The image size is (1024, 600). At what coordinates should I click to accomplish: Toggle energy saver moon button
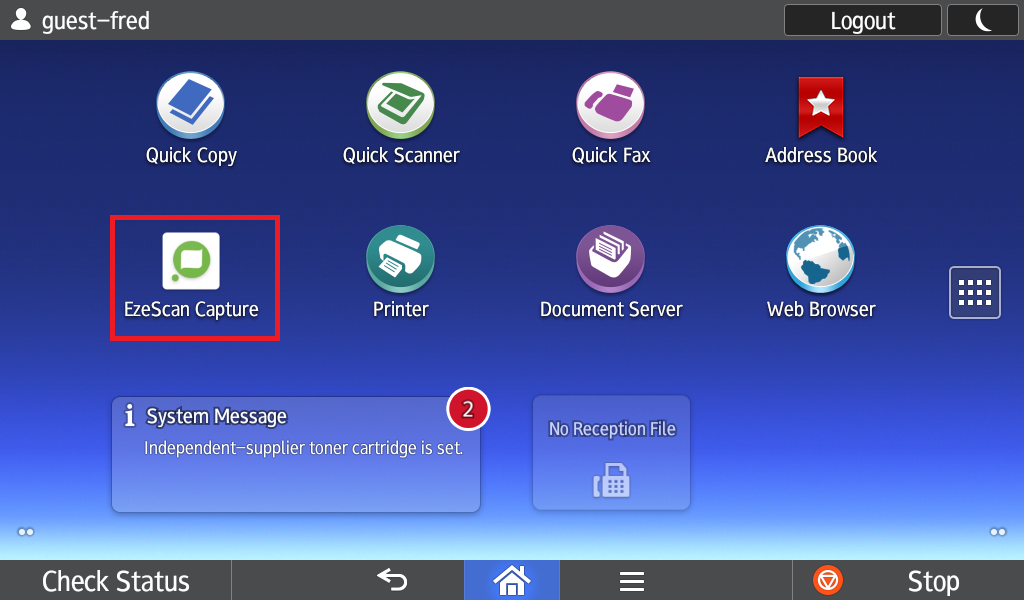coord(983,20)
